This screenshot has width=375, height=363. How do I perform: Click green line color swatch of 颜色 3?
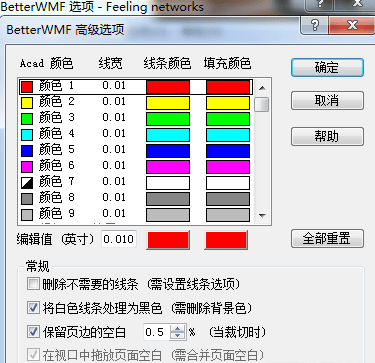click(168, 119)
